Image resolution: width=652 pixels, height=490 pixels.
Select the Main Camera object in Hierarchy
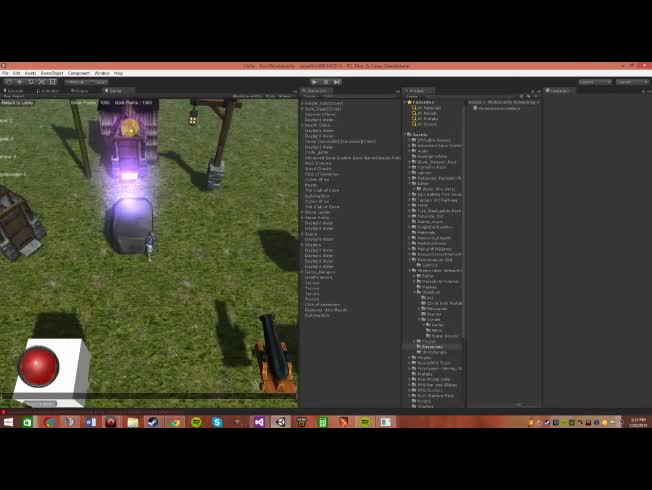point(318,163)
